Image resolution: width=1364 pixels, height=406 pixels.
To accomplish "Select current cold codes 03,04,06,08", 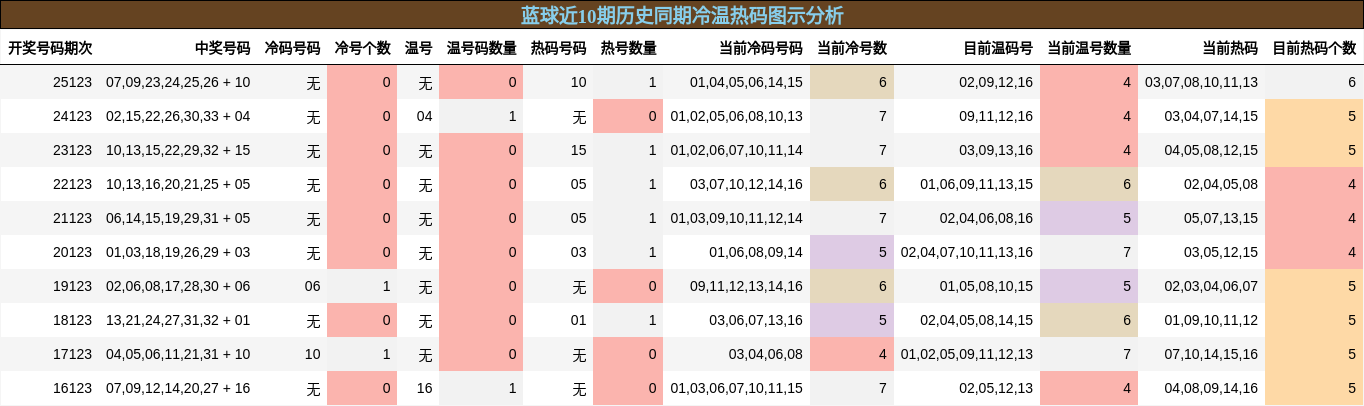I will [x=766, y=354].
